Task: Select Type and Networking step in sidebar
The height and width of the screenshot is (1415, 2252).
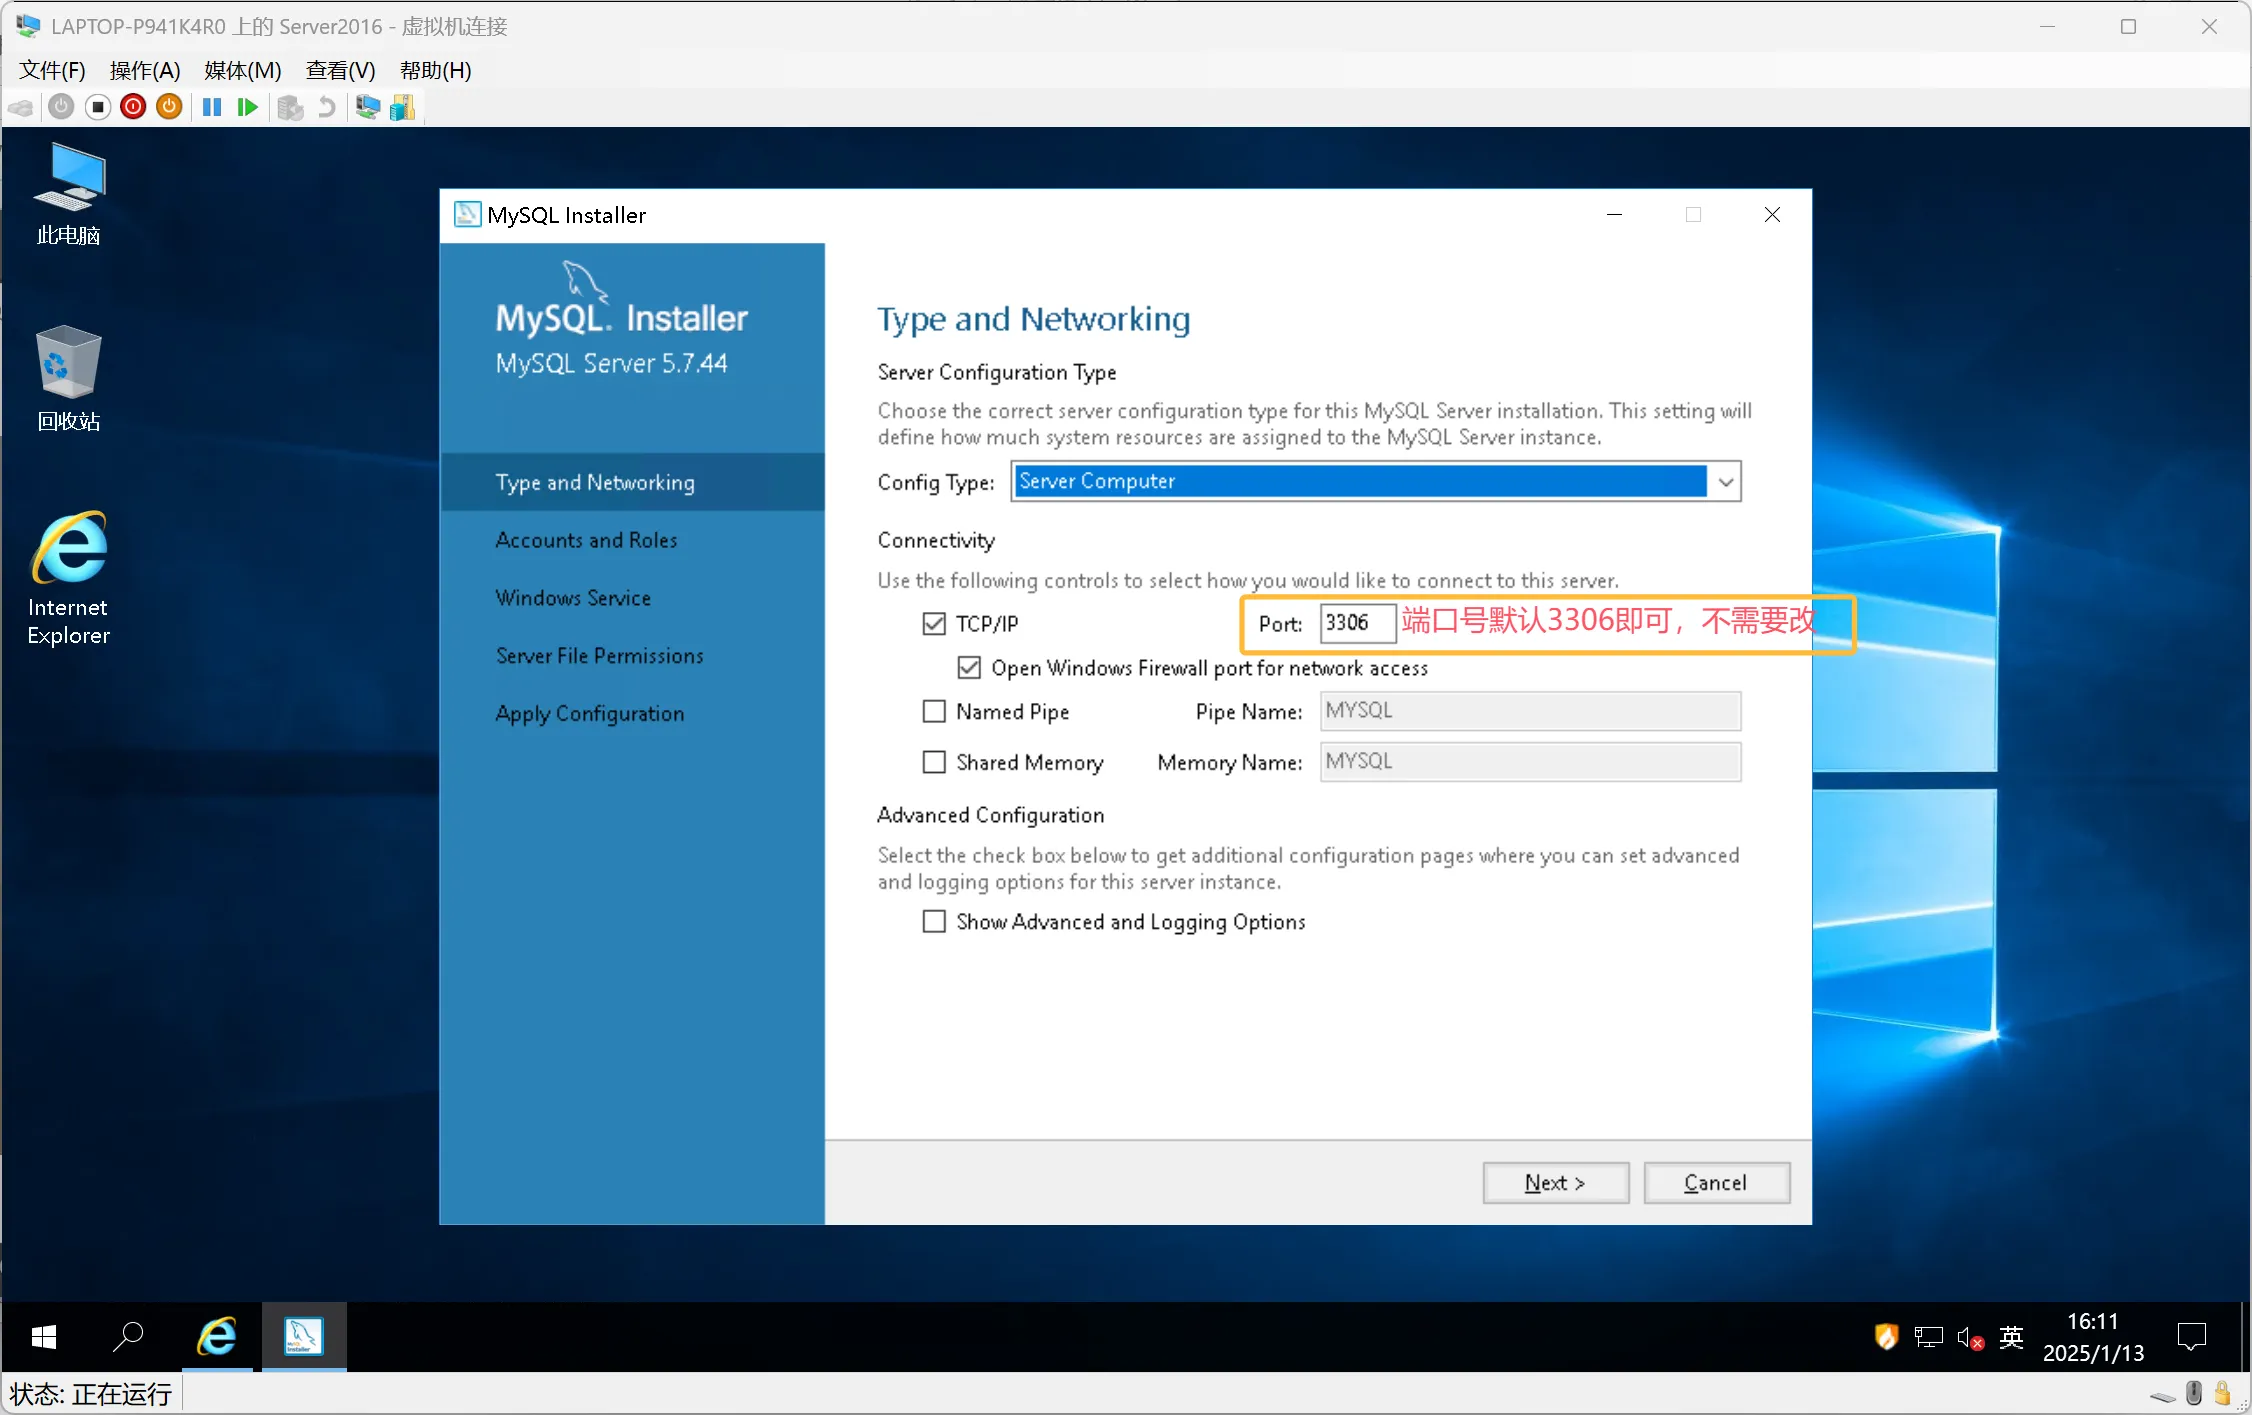Action: [x=632, y=482]
